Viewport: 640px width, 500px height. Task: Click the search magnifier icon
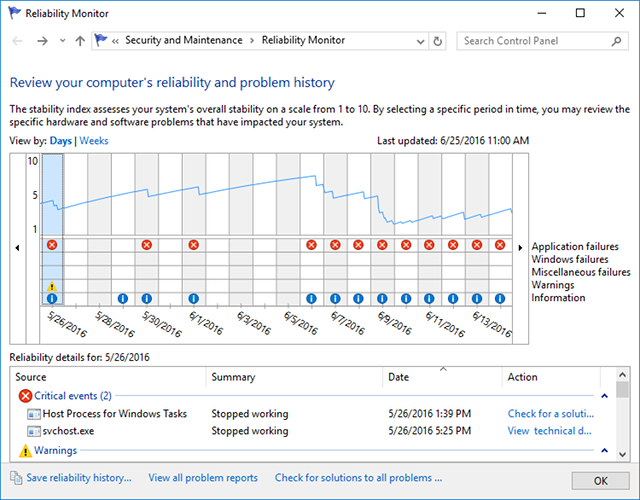616,41
